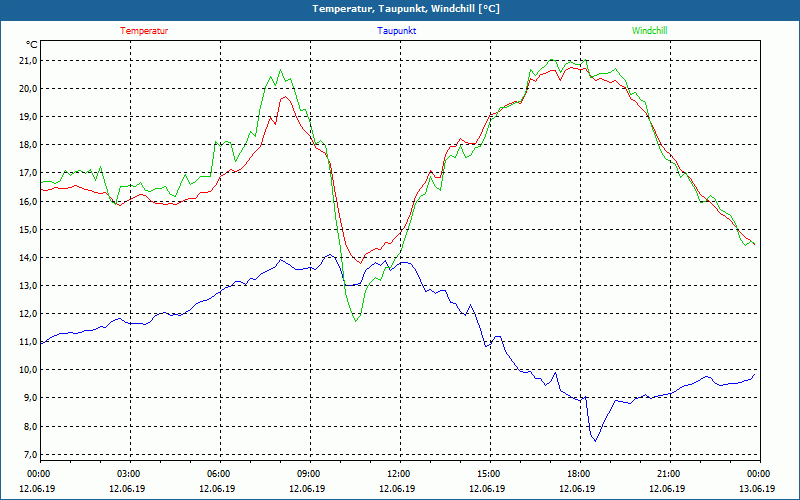Click the '19,0' y-axis value
Image resolution: width=800 pixels, height=500 pixels.
(29, 117)
